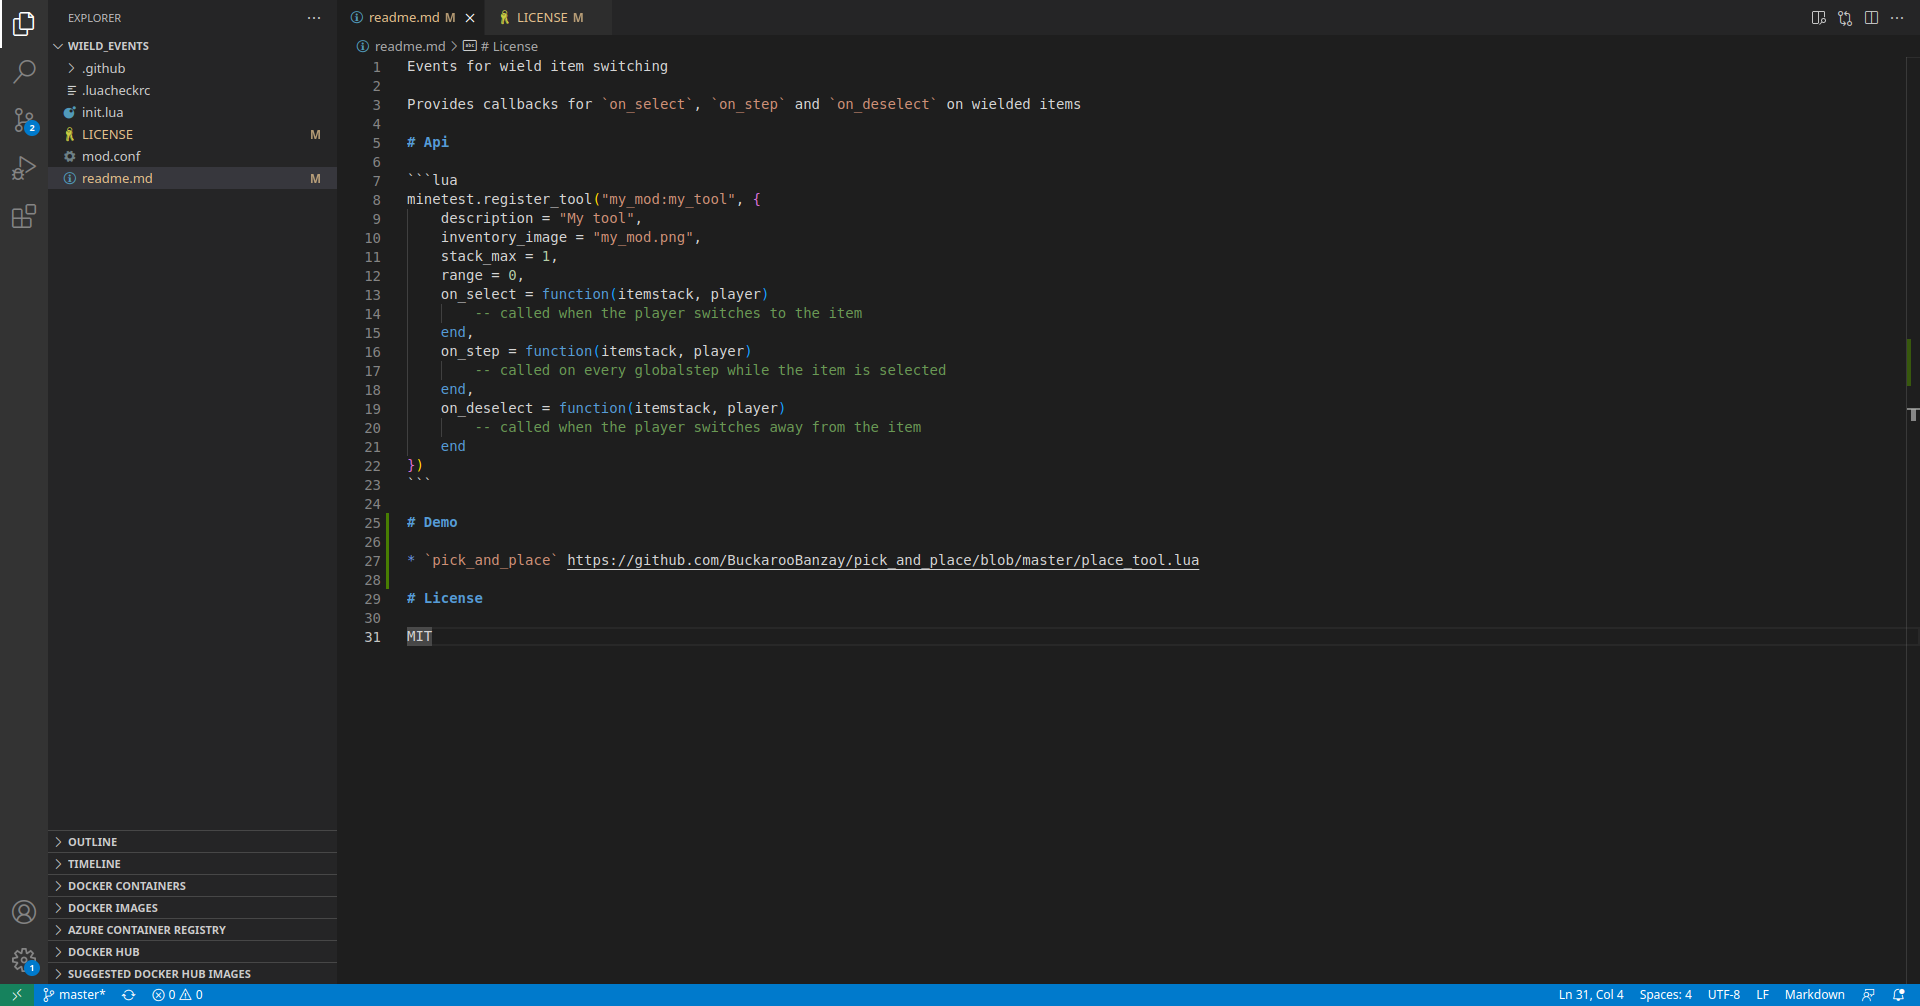Open init.lua from the explorer
The image size is (1920, 1006).
point(102,112)
